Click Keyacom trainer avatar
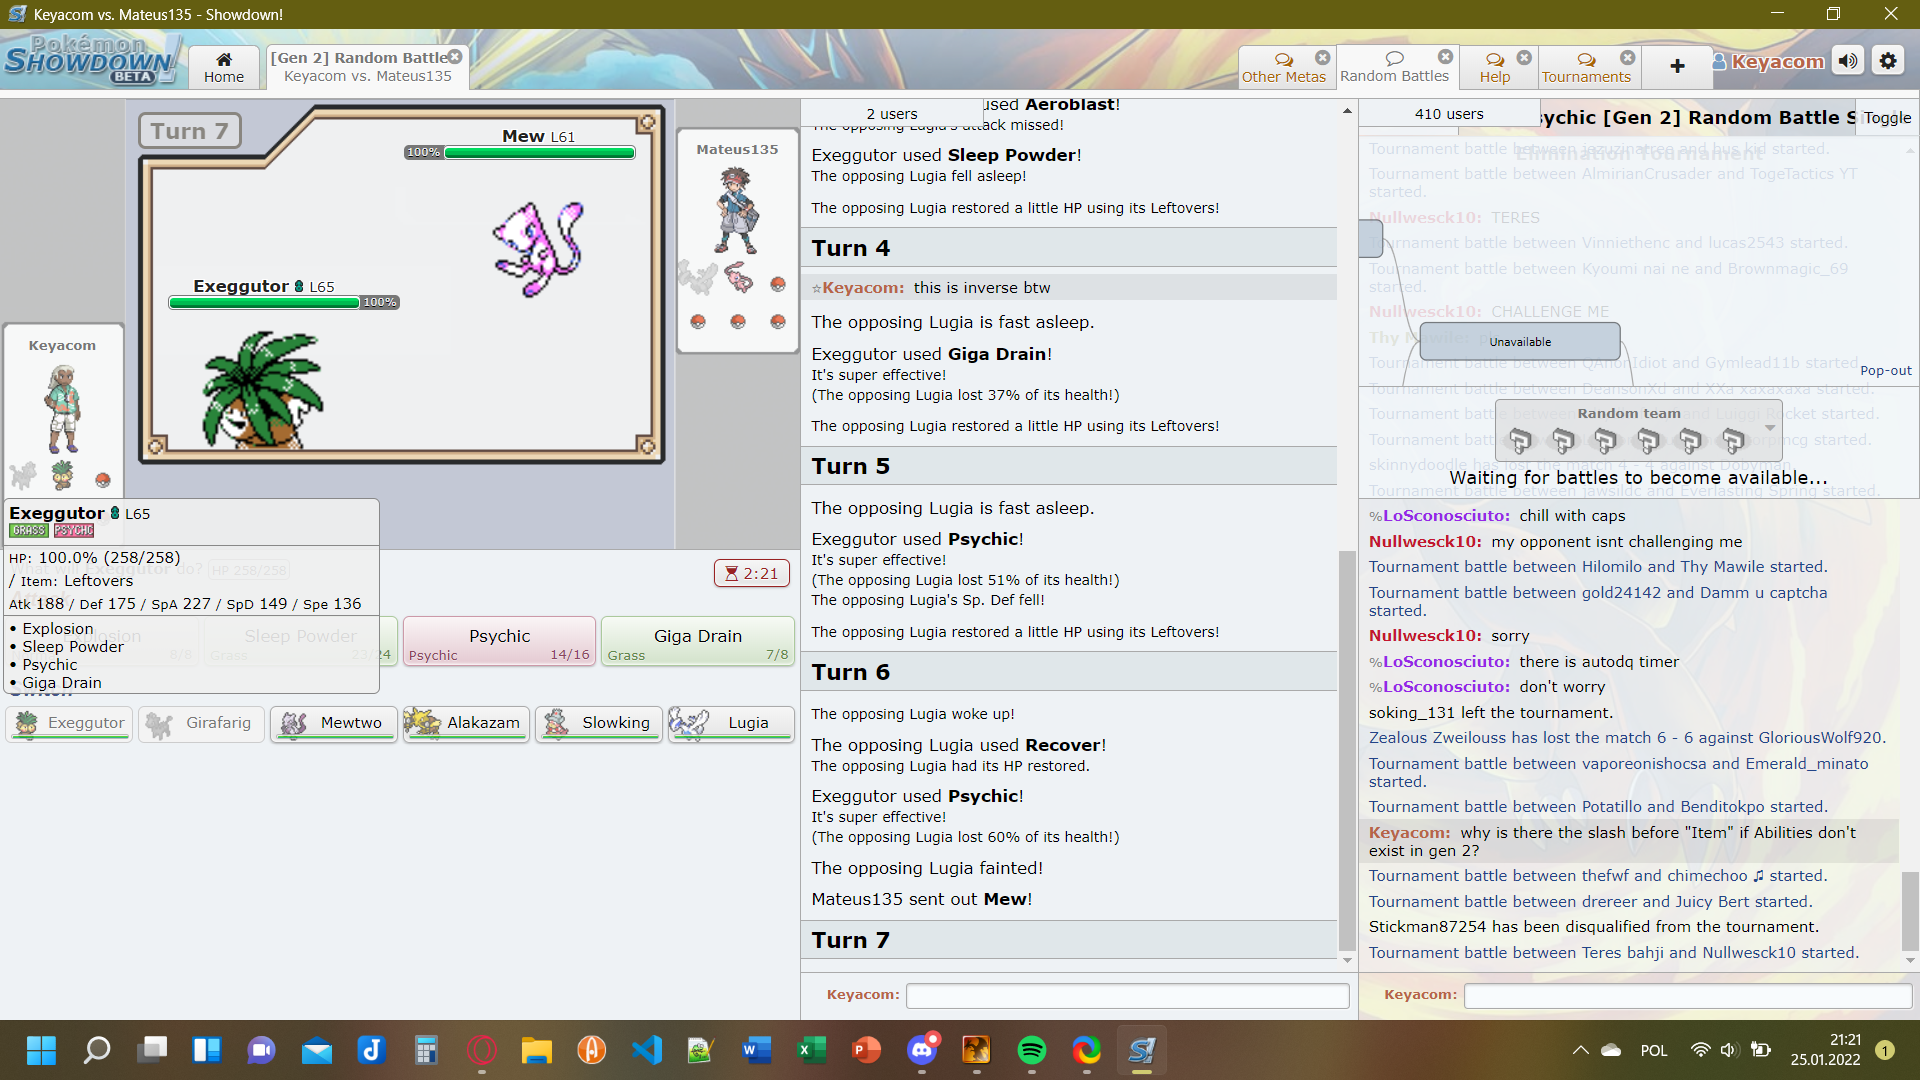The height and width of the screenshot is (1080, 1920). 62,409
